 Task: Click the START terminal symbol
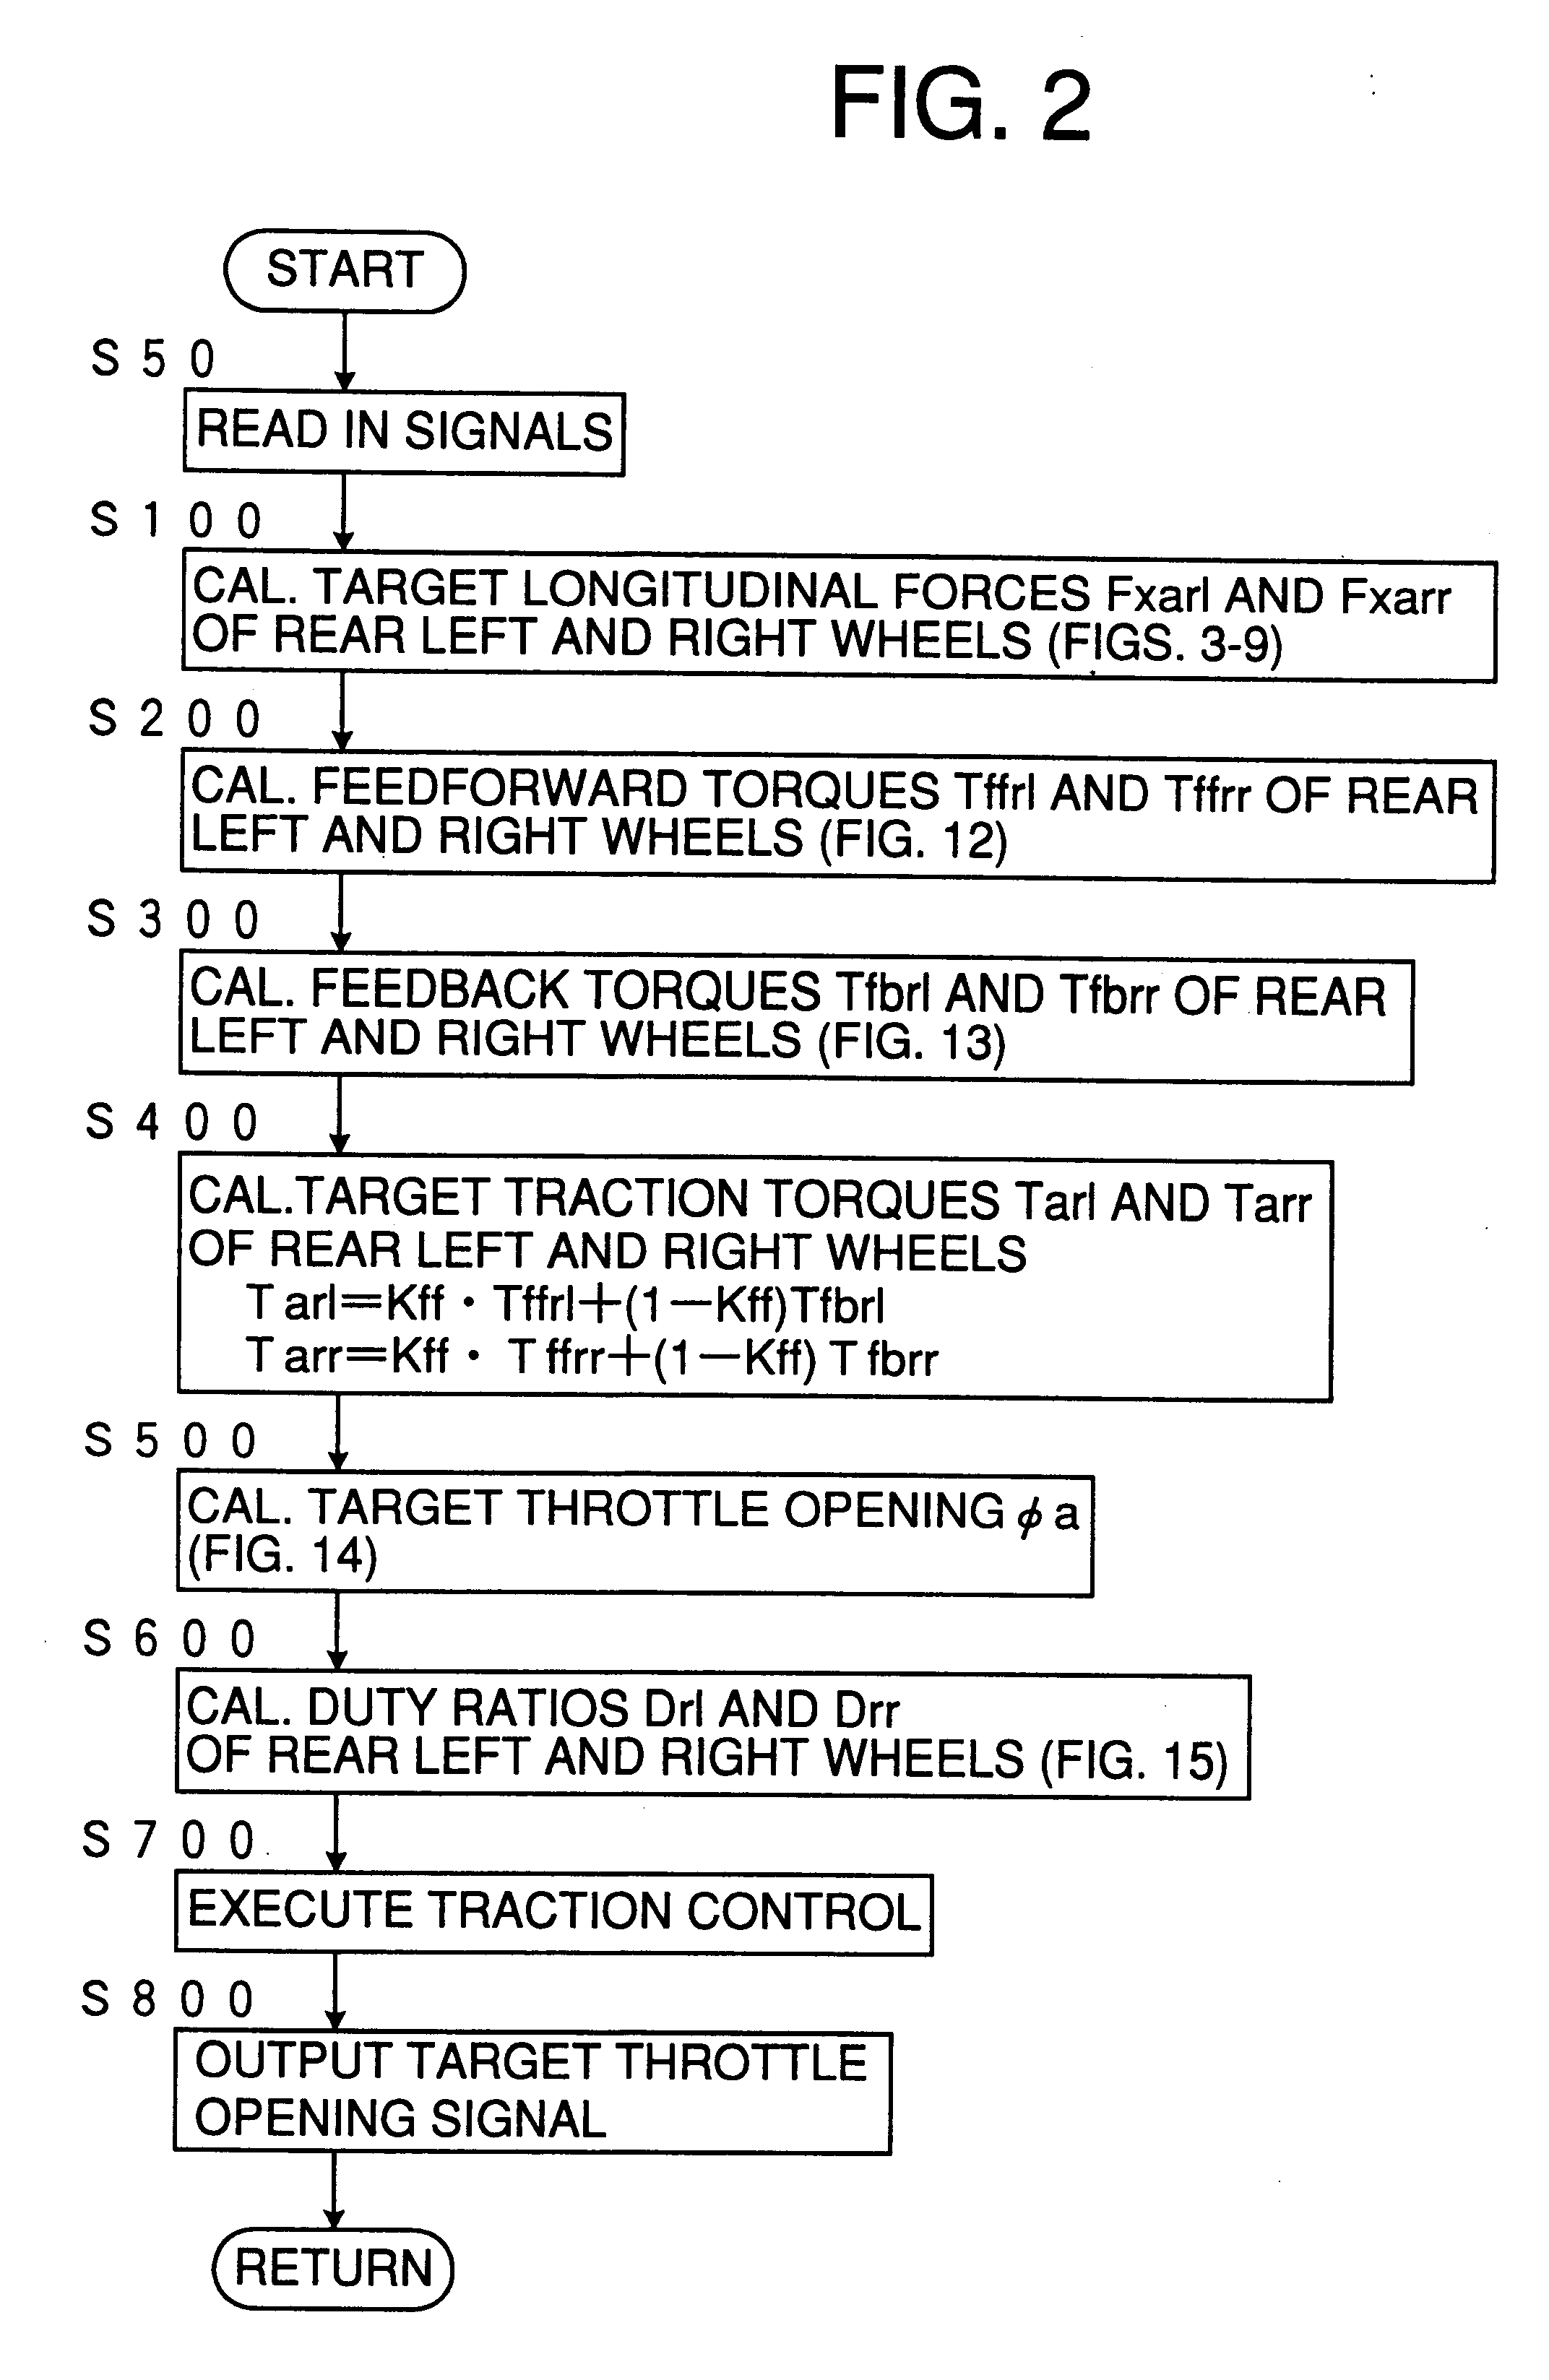click(491, 274)
